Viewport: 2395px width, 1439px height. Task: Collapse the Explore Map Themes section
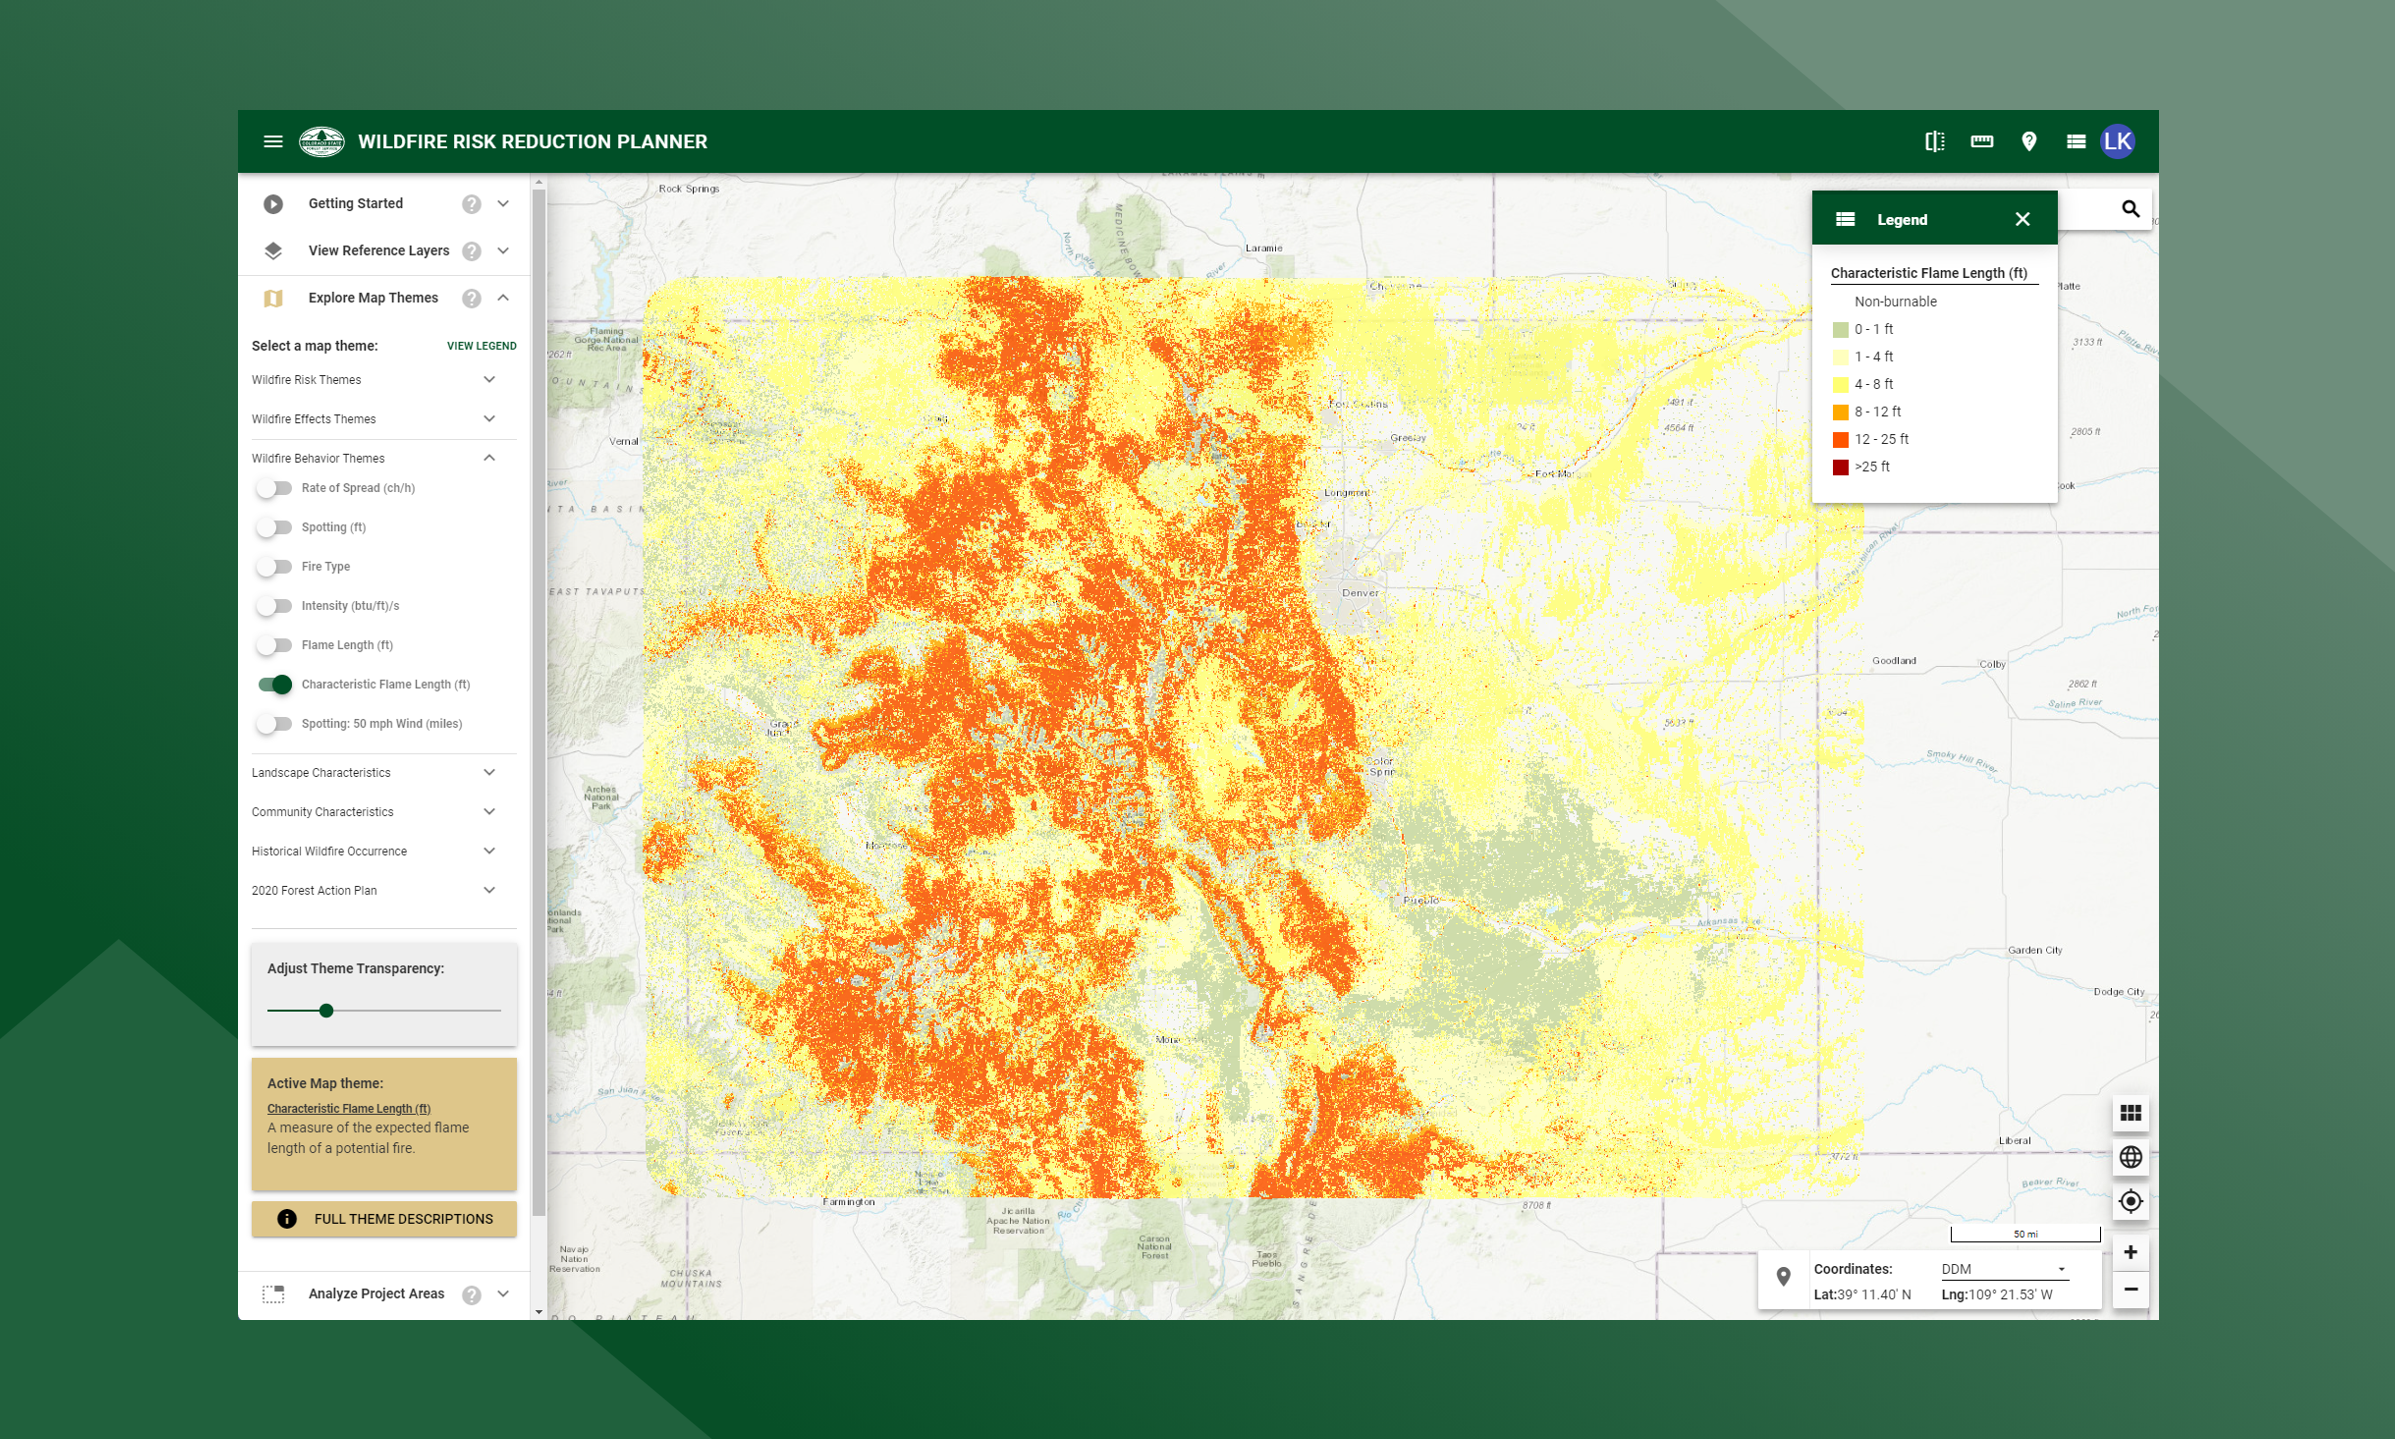[x=503, y=298]
